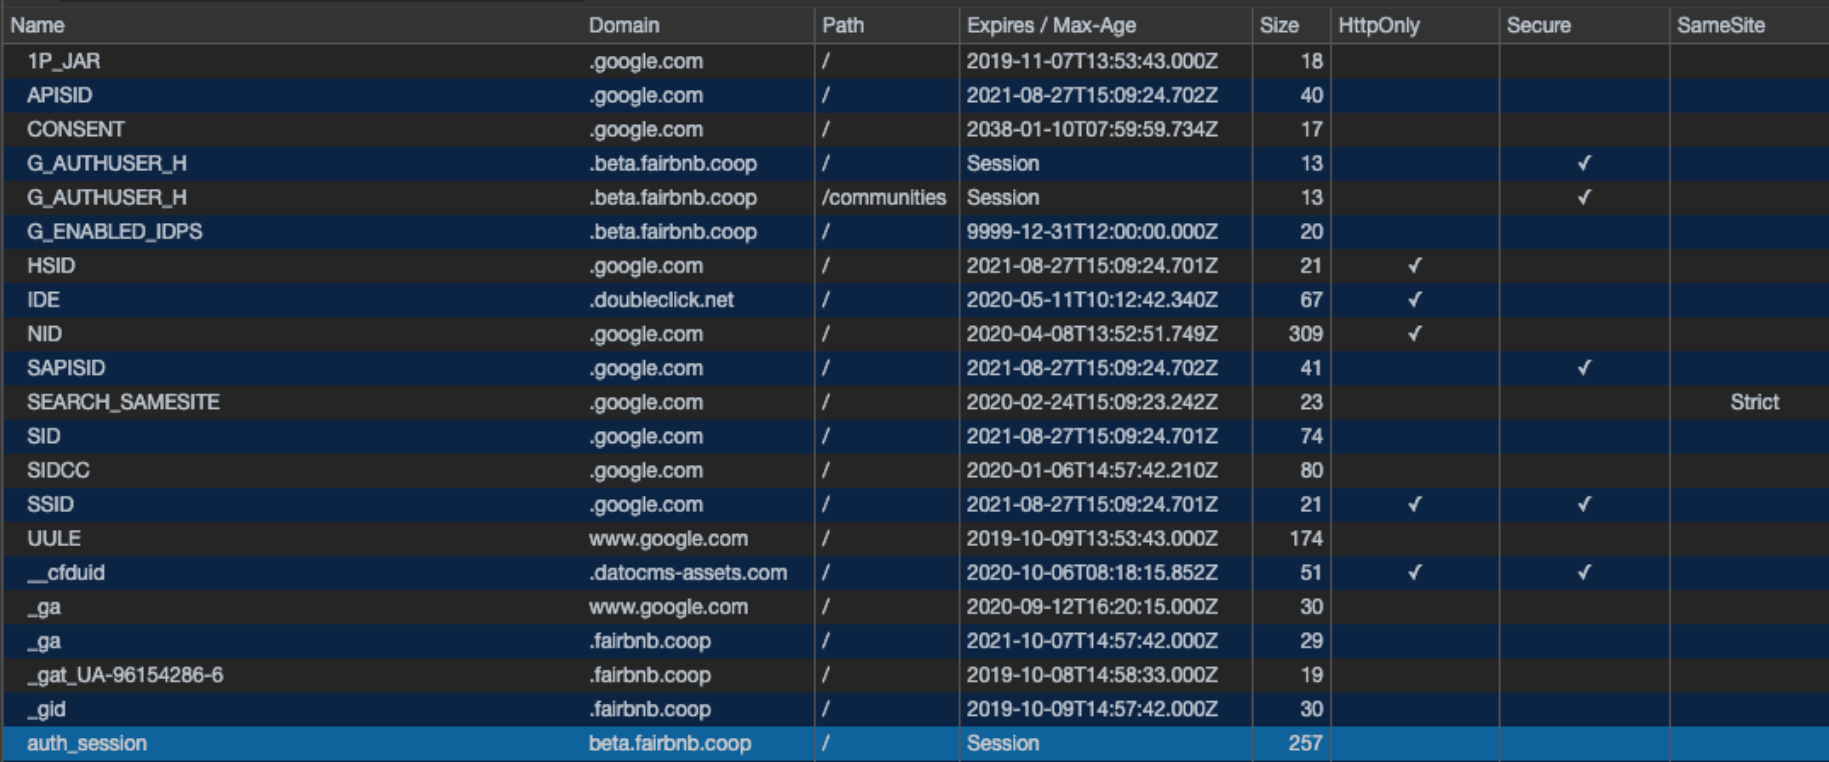Select the SIDCC cookie name
1829x762 pixels.
[x=58, y=470]
